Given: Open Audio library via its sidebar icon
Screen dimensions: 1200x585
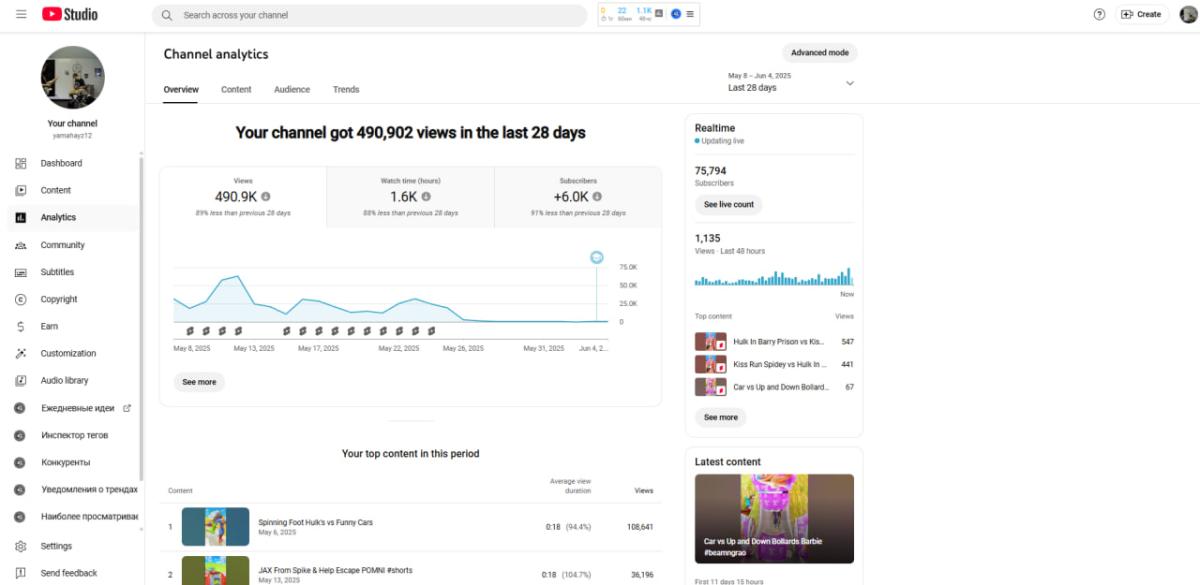Looking at the screenshot, I should 21,380.
